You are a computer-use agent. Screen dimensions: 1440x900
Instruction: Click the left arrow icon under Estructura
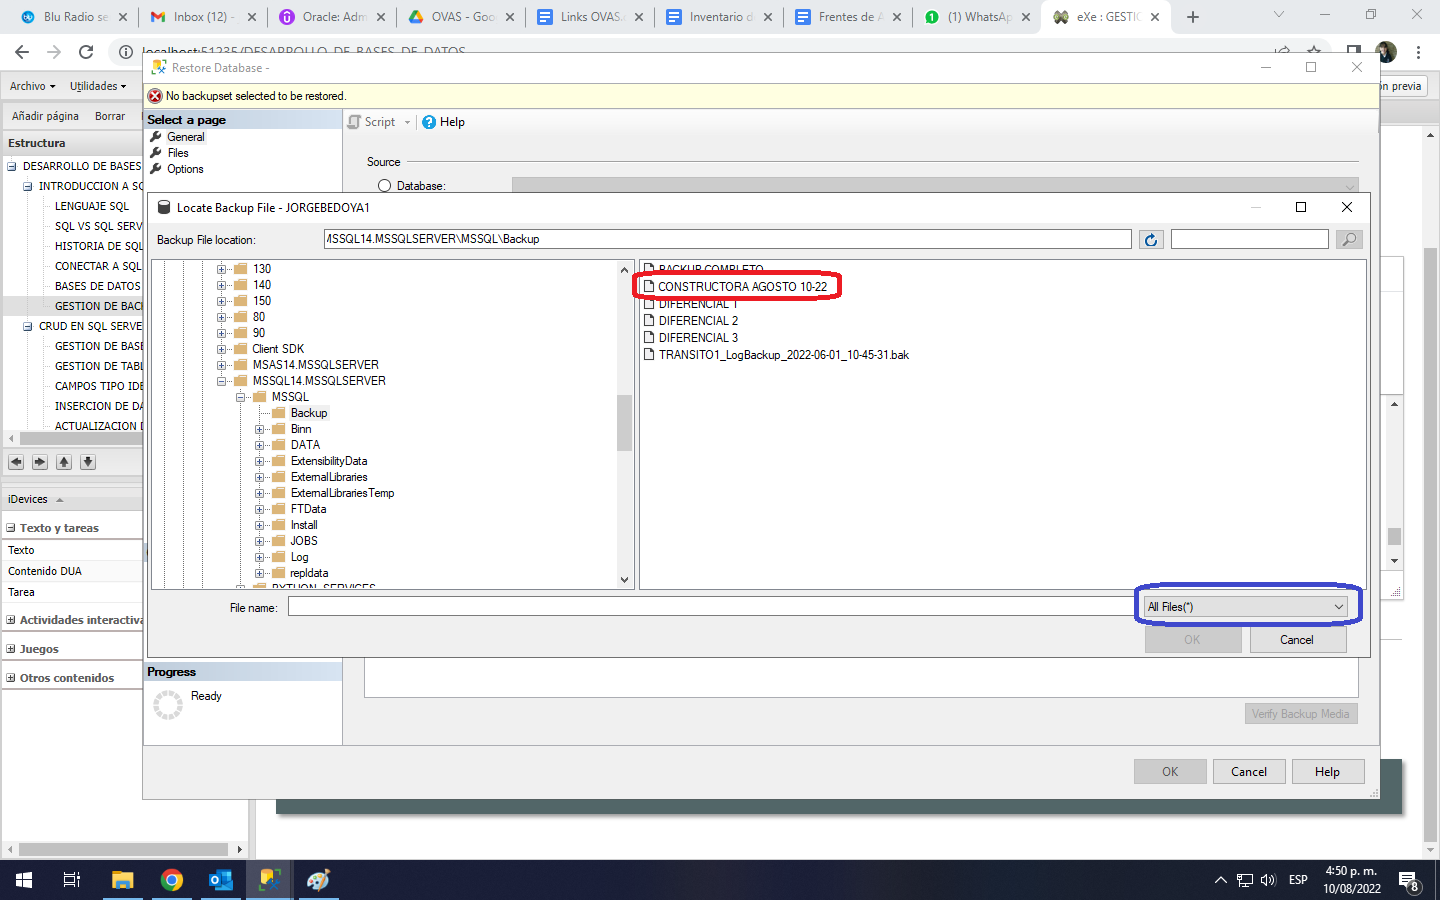tap(16, 462)
